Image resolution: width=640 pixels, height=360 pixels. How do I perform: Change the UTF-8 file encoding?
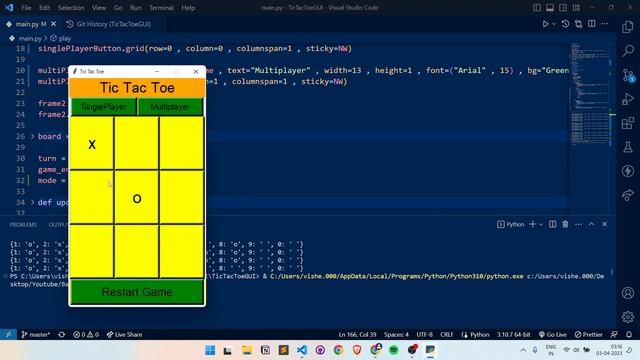pyautogui.click(x=424, y=334)
